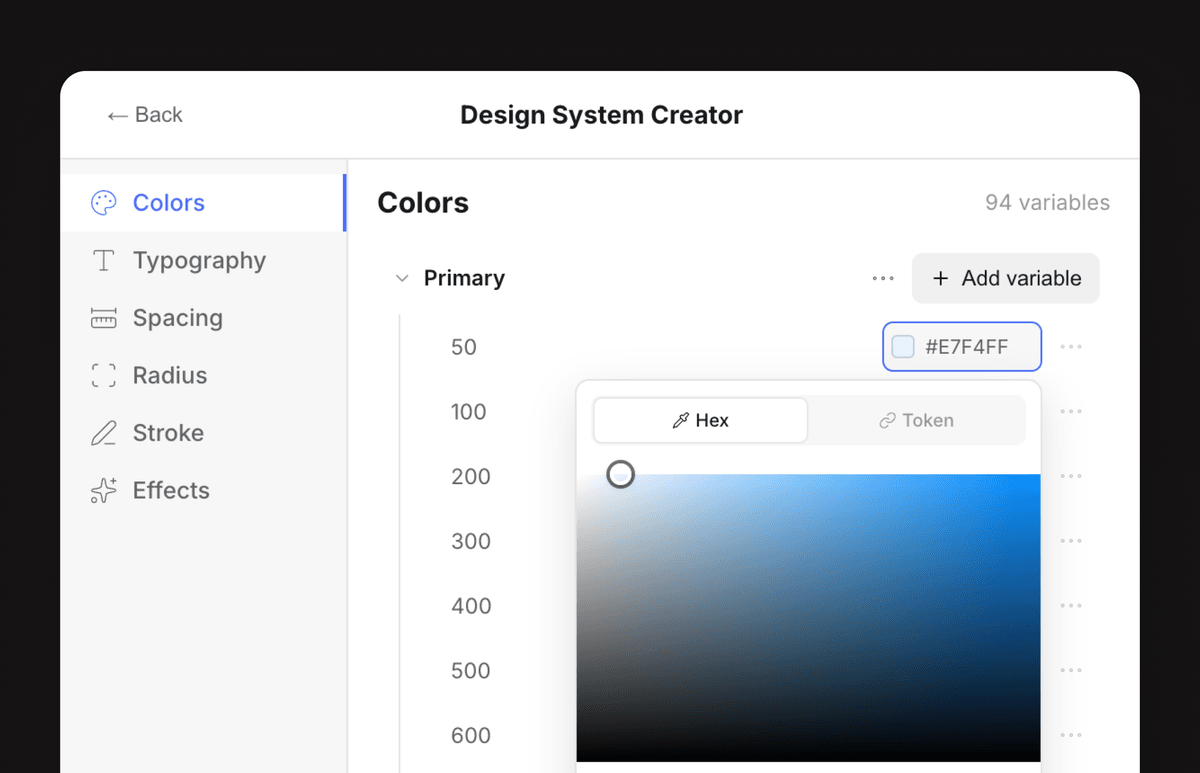The height and width of the screenshot is (773, 1200).
Task: Open the Primary group more-options menu
Action: point(883,279)
